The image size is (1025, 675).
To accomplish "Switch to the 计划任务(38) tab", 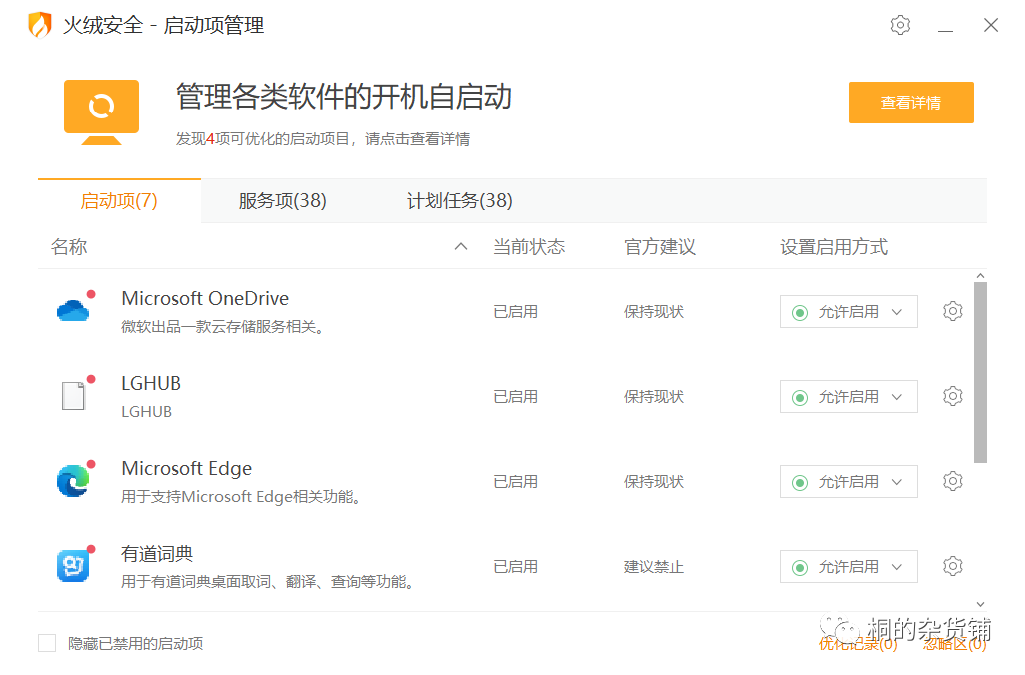I will [x=459, y=201].
